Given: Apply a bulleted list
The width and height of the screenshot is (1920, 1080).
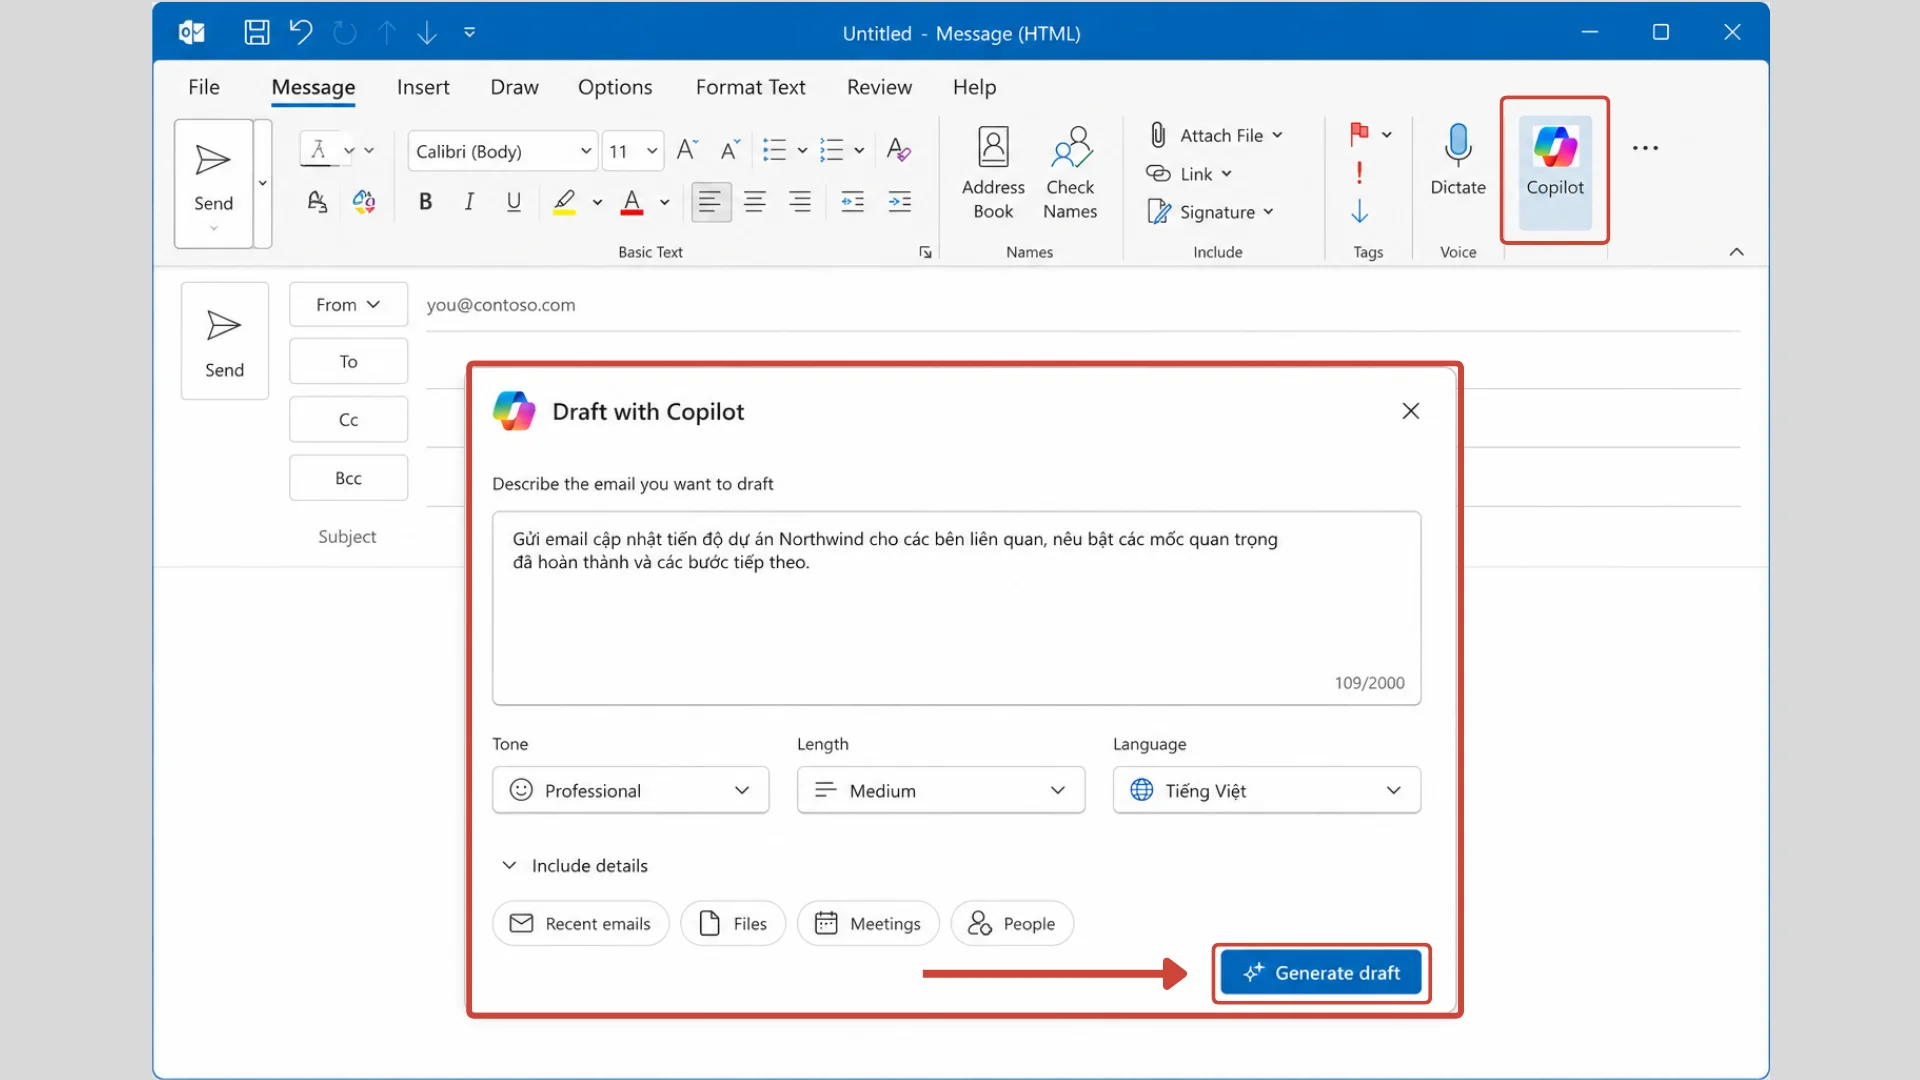Looking at the screenshot, I should click(x=774, y=150).
